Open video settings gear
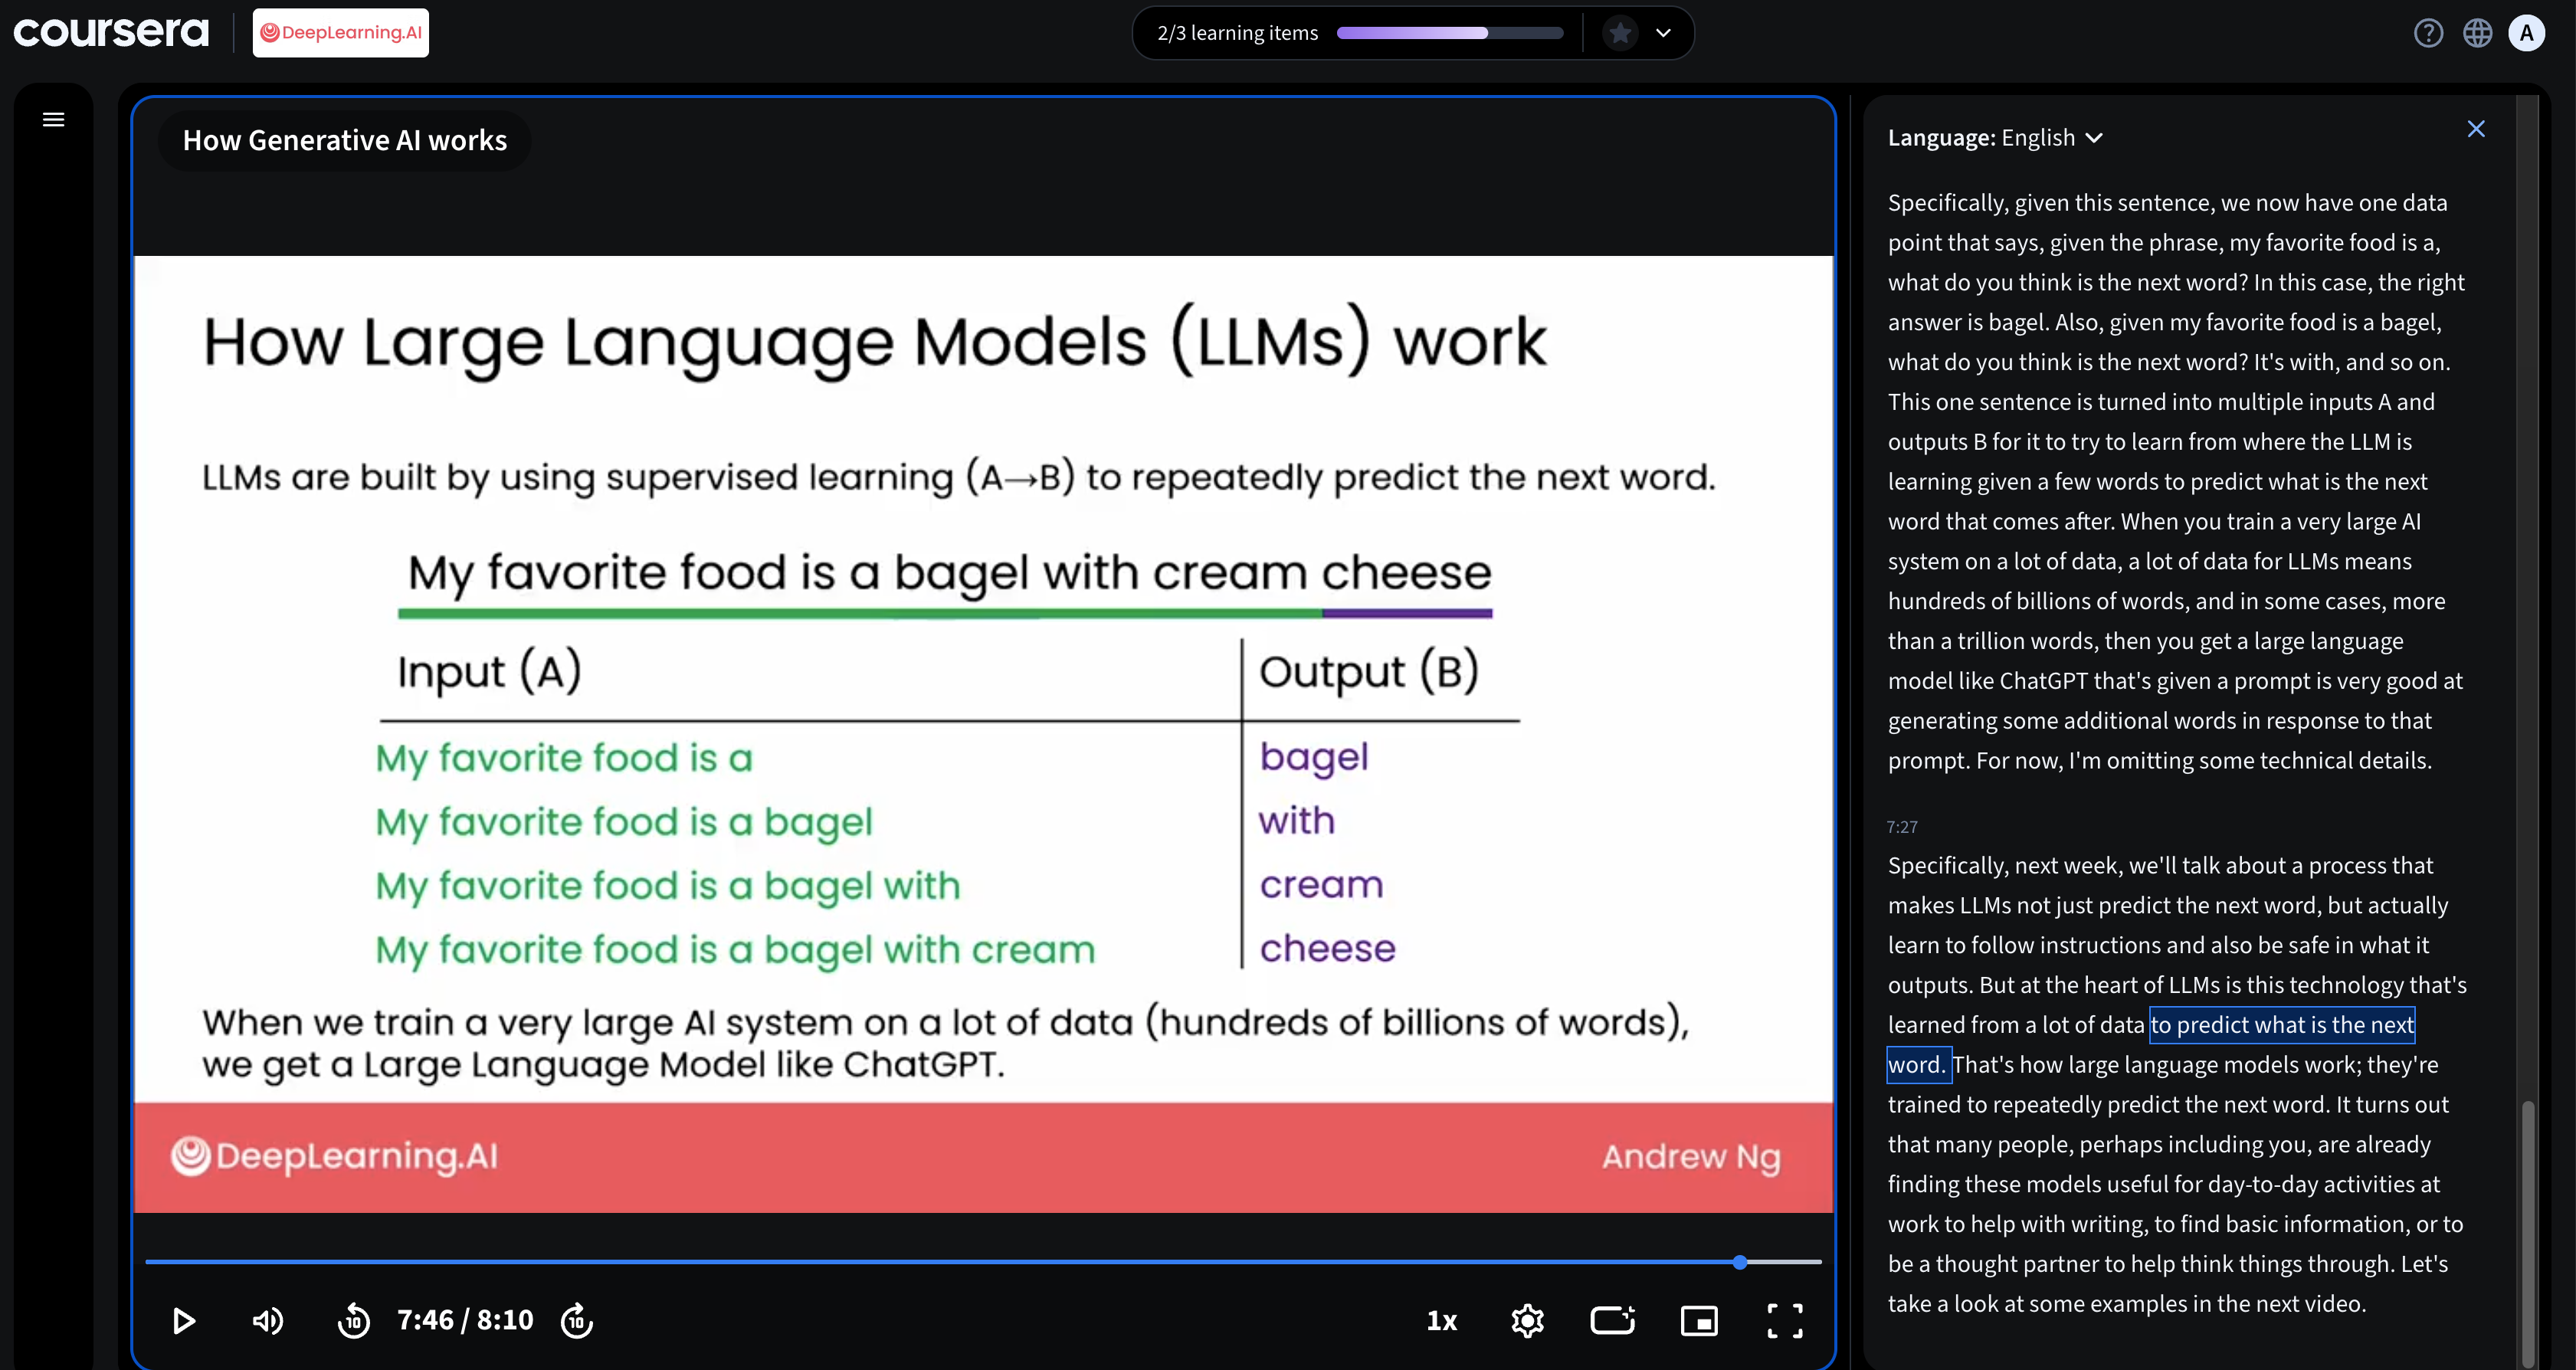This screenshot has height=1370, width=2576. (1527, 1321)
